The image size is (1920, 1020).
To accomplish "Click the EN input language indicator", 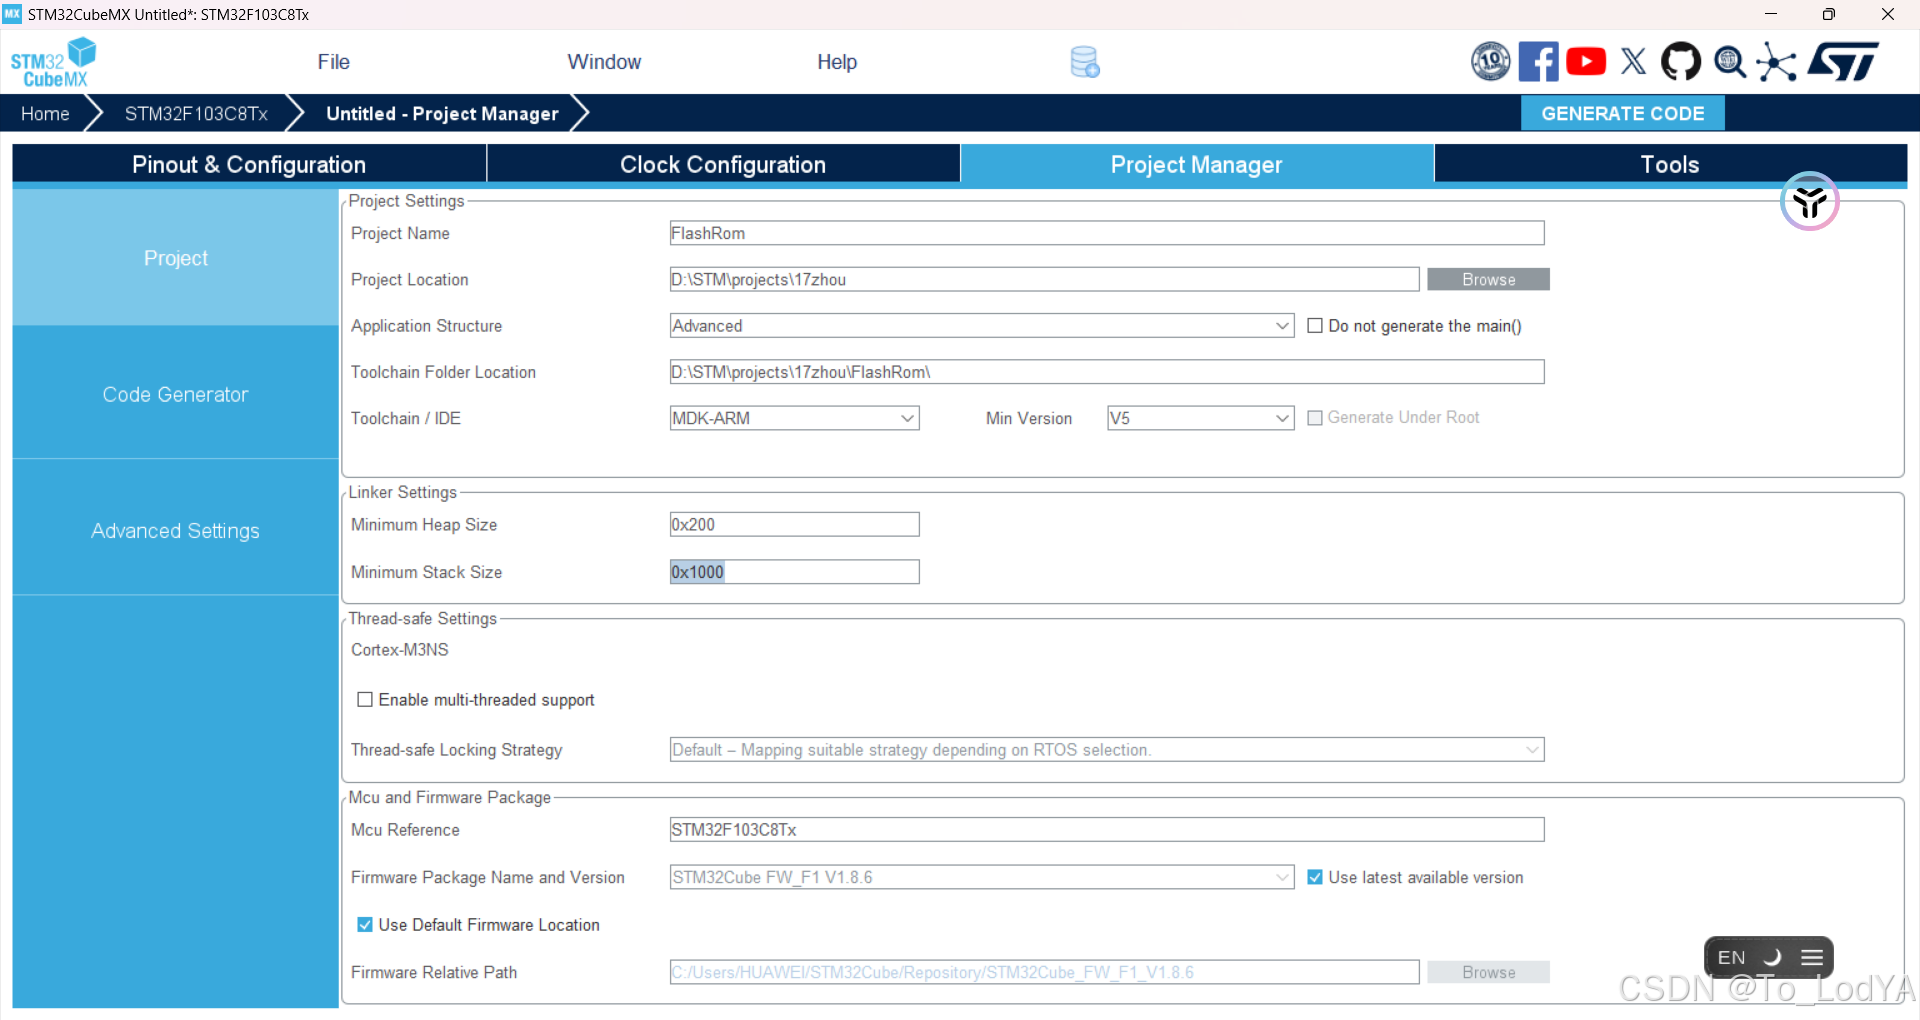I will tap(1731, 958).
